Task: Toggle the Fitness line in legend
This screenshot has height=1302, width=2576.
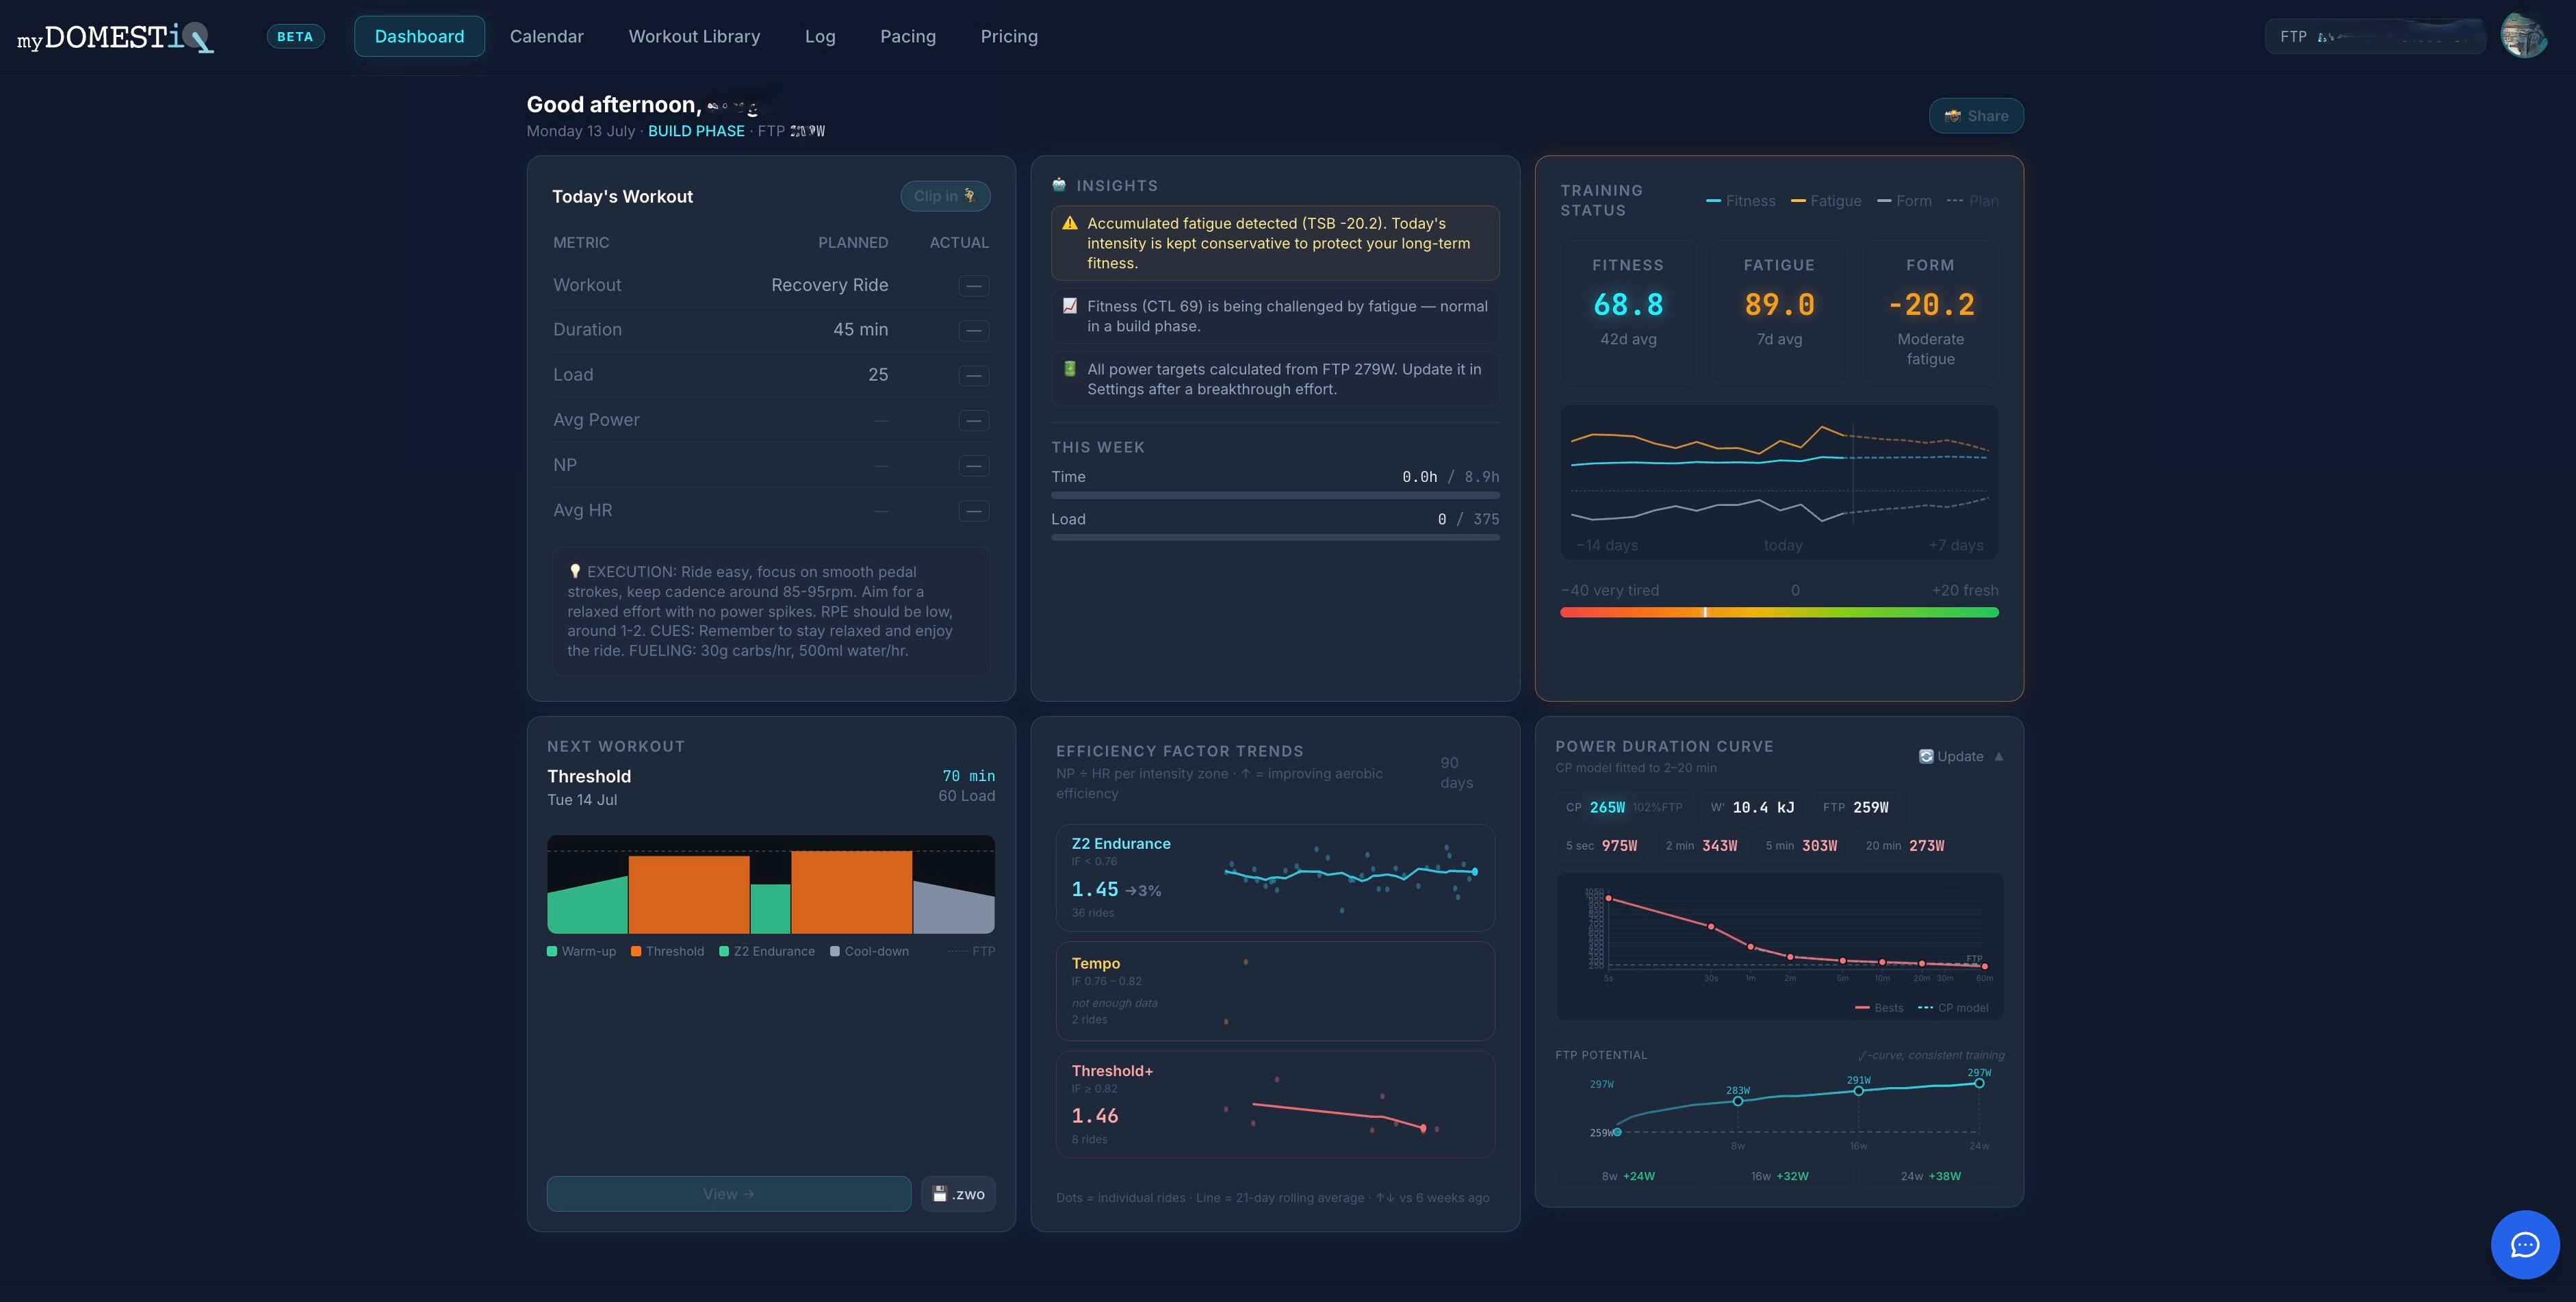Action: [1741, 201]
